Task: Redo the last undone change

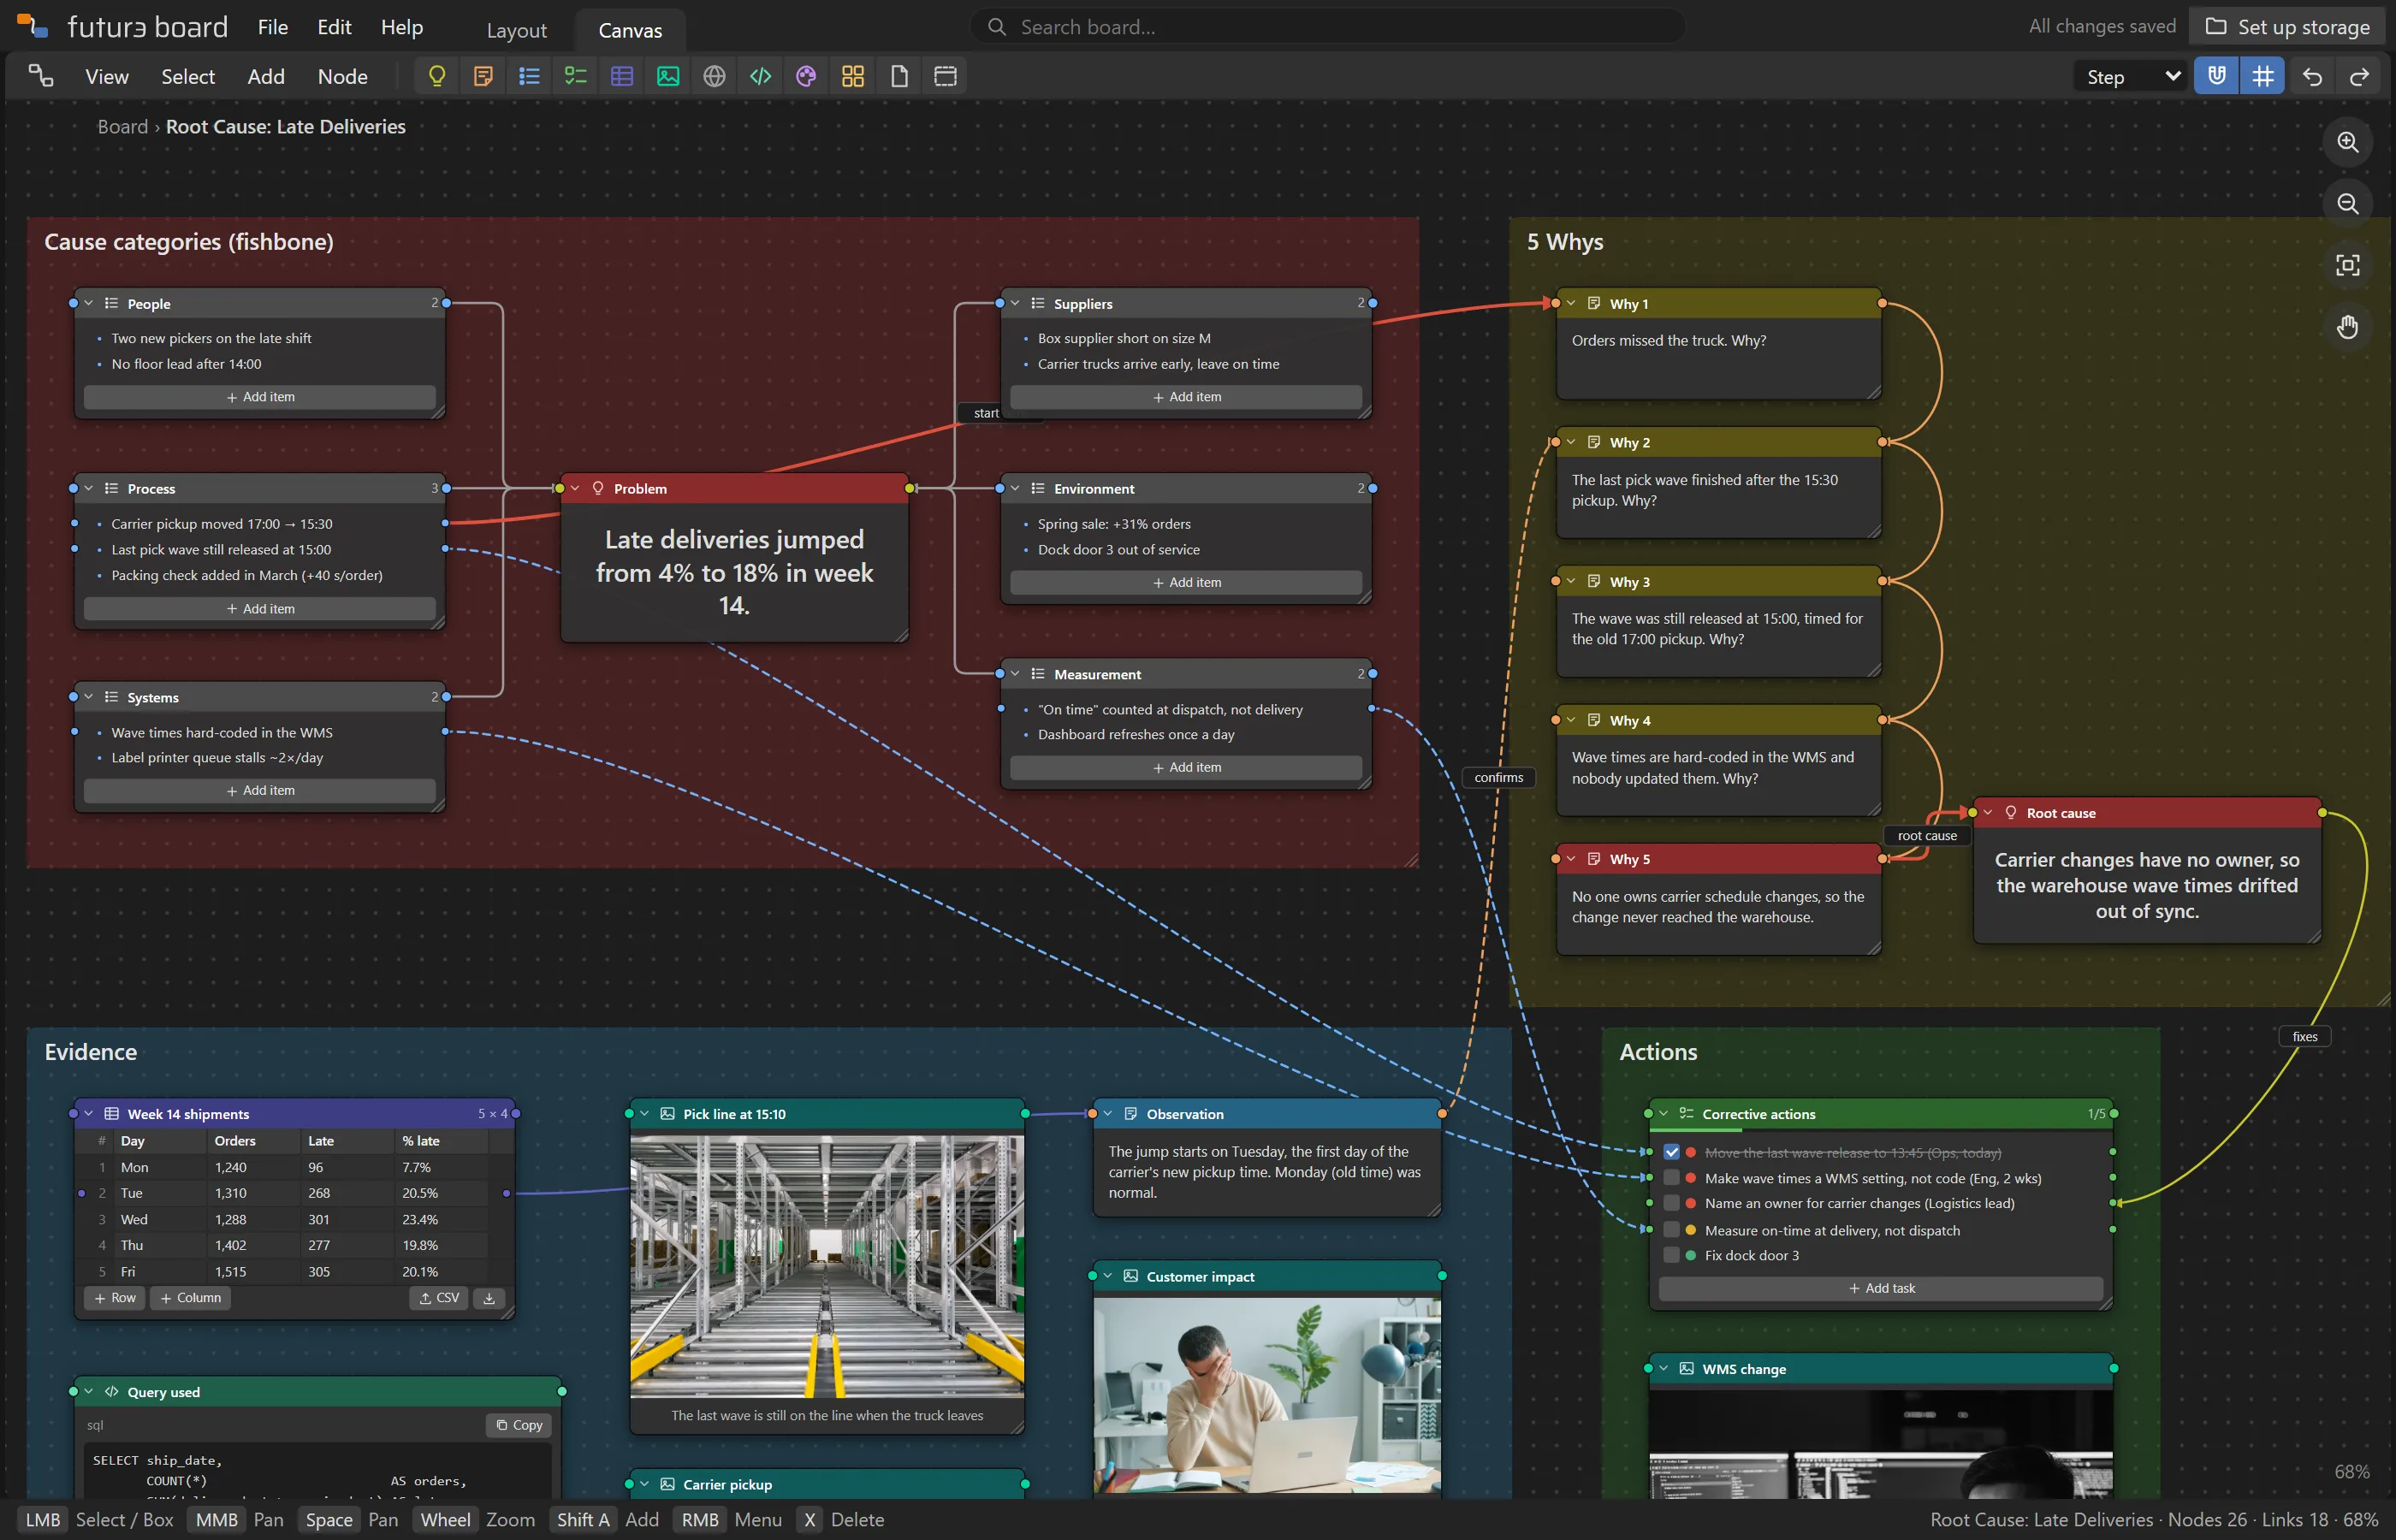Action: [x=2359, y=76]
